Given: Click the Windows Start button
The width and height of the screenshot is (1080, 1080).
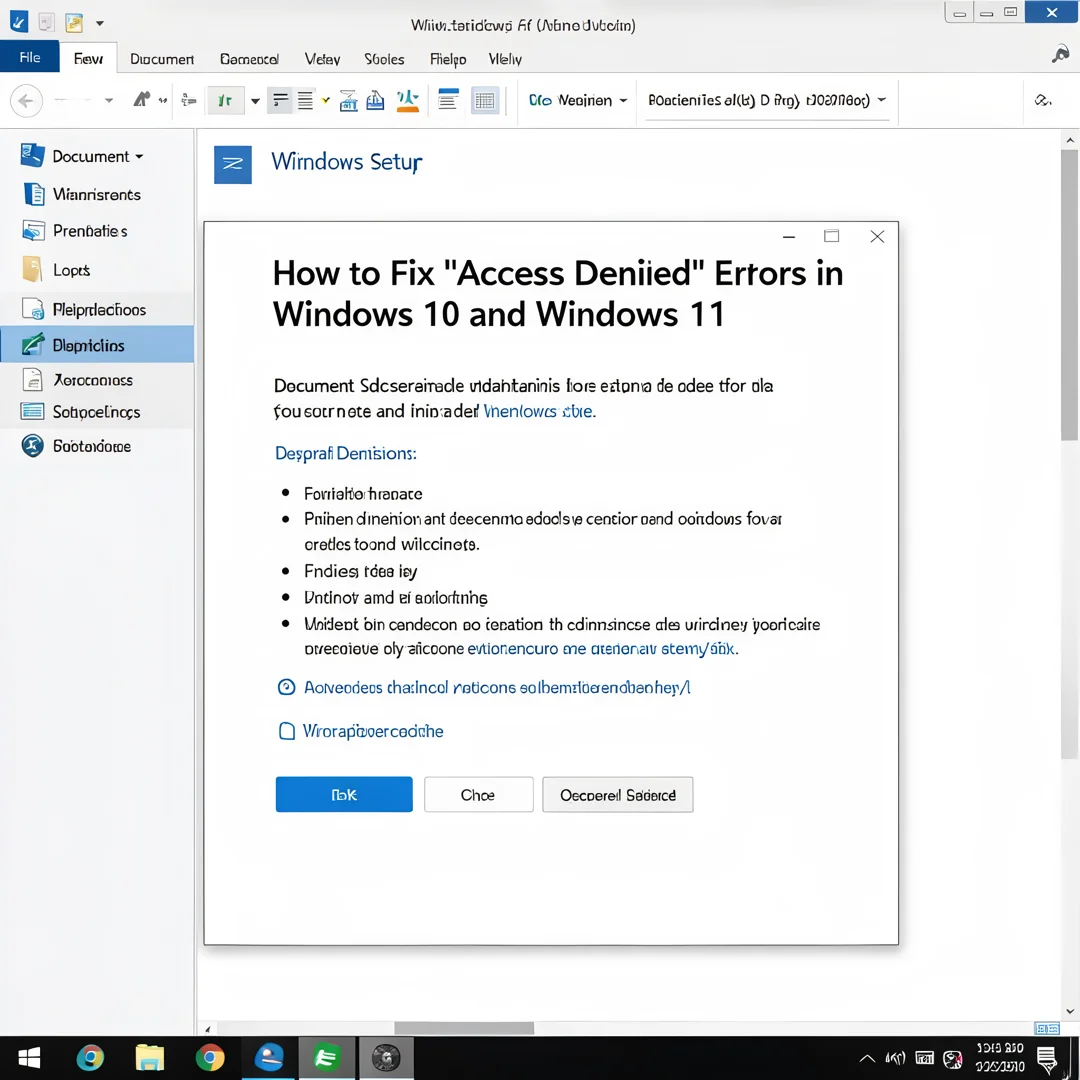Looking at the screenshot, I should 29,1058.
